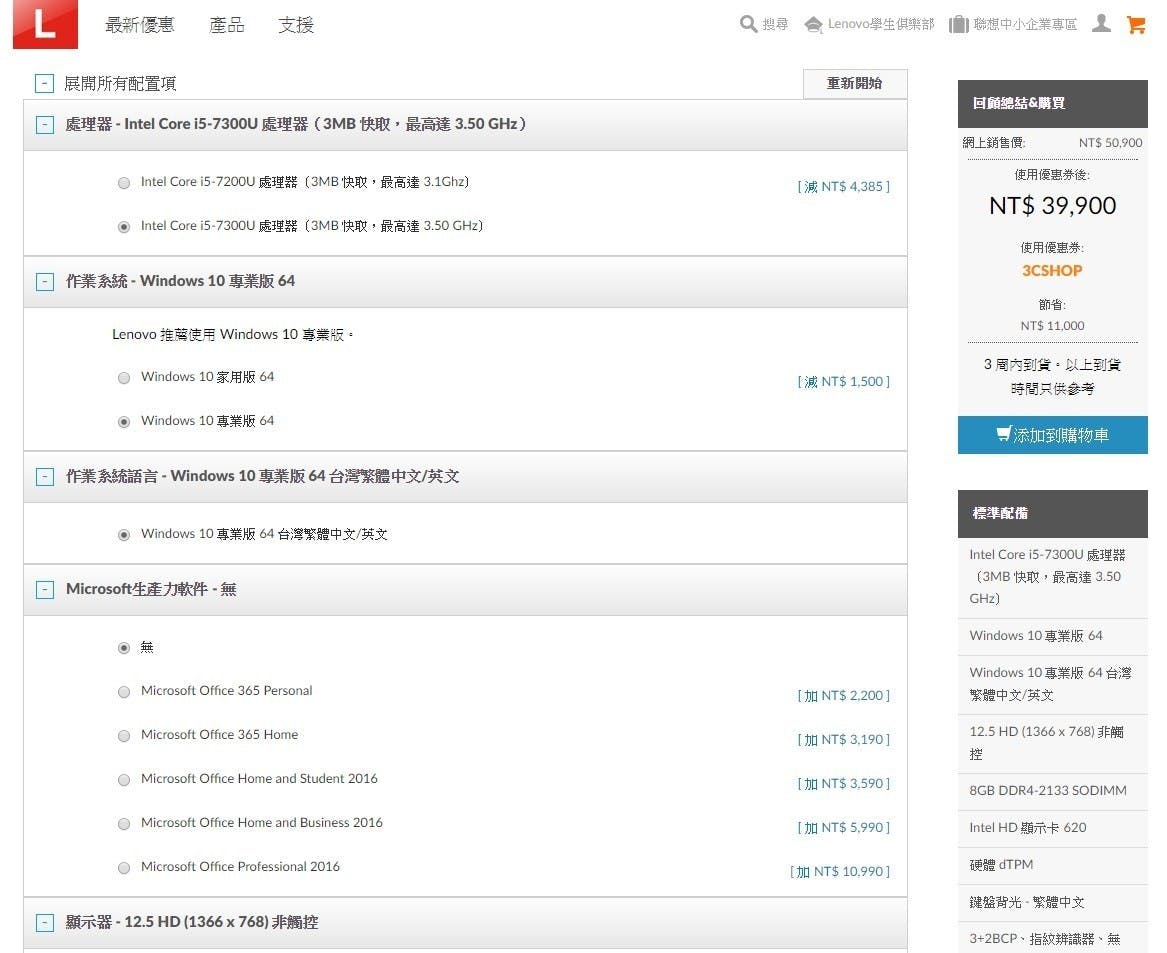Select 無 for Microsoft productivity software
This screenshot has width=1167, height=953.
click(124, 648)
